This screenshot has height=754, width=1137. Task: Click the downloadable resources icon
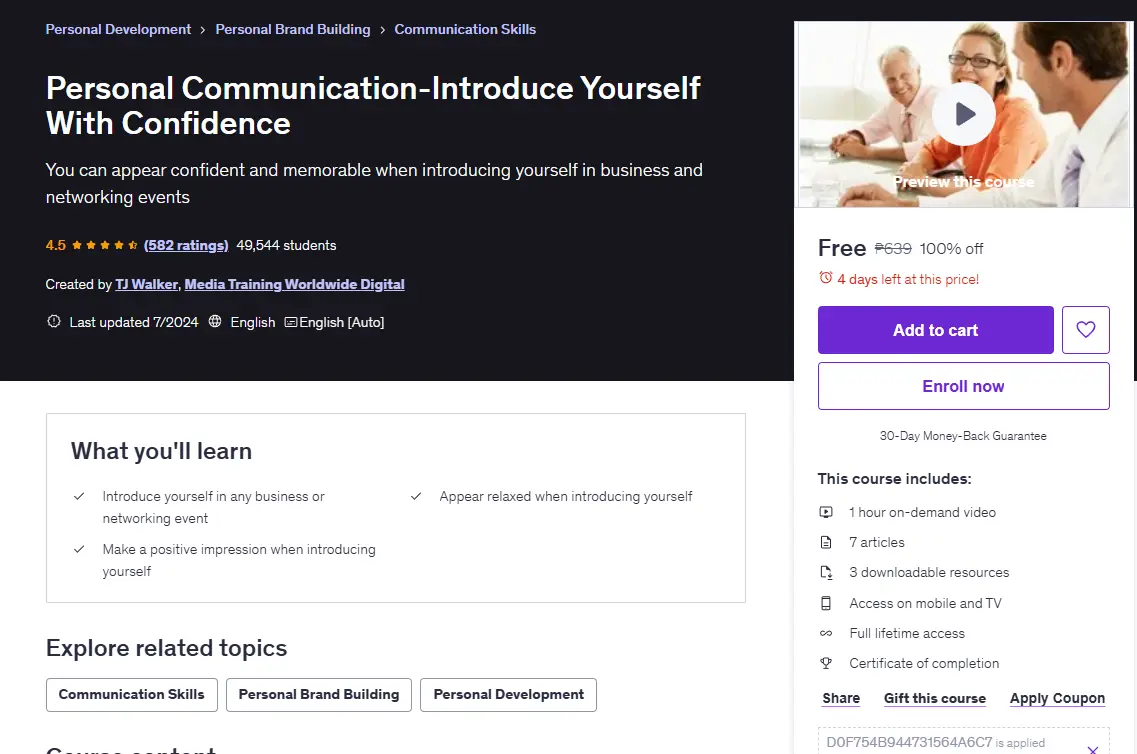826,572
